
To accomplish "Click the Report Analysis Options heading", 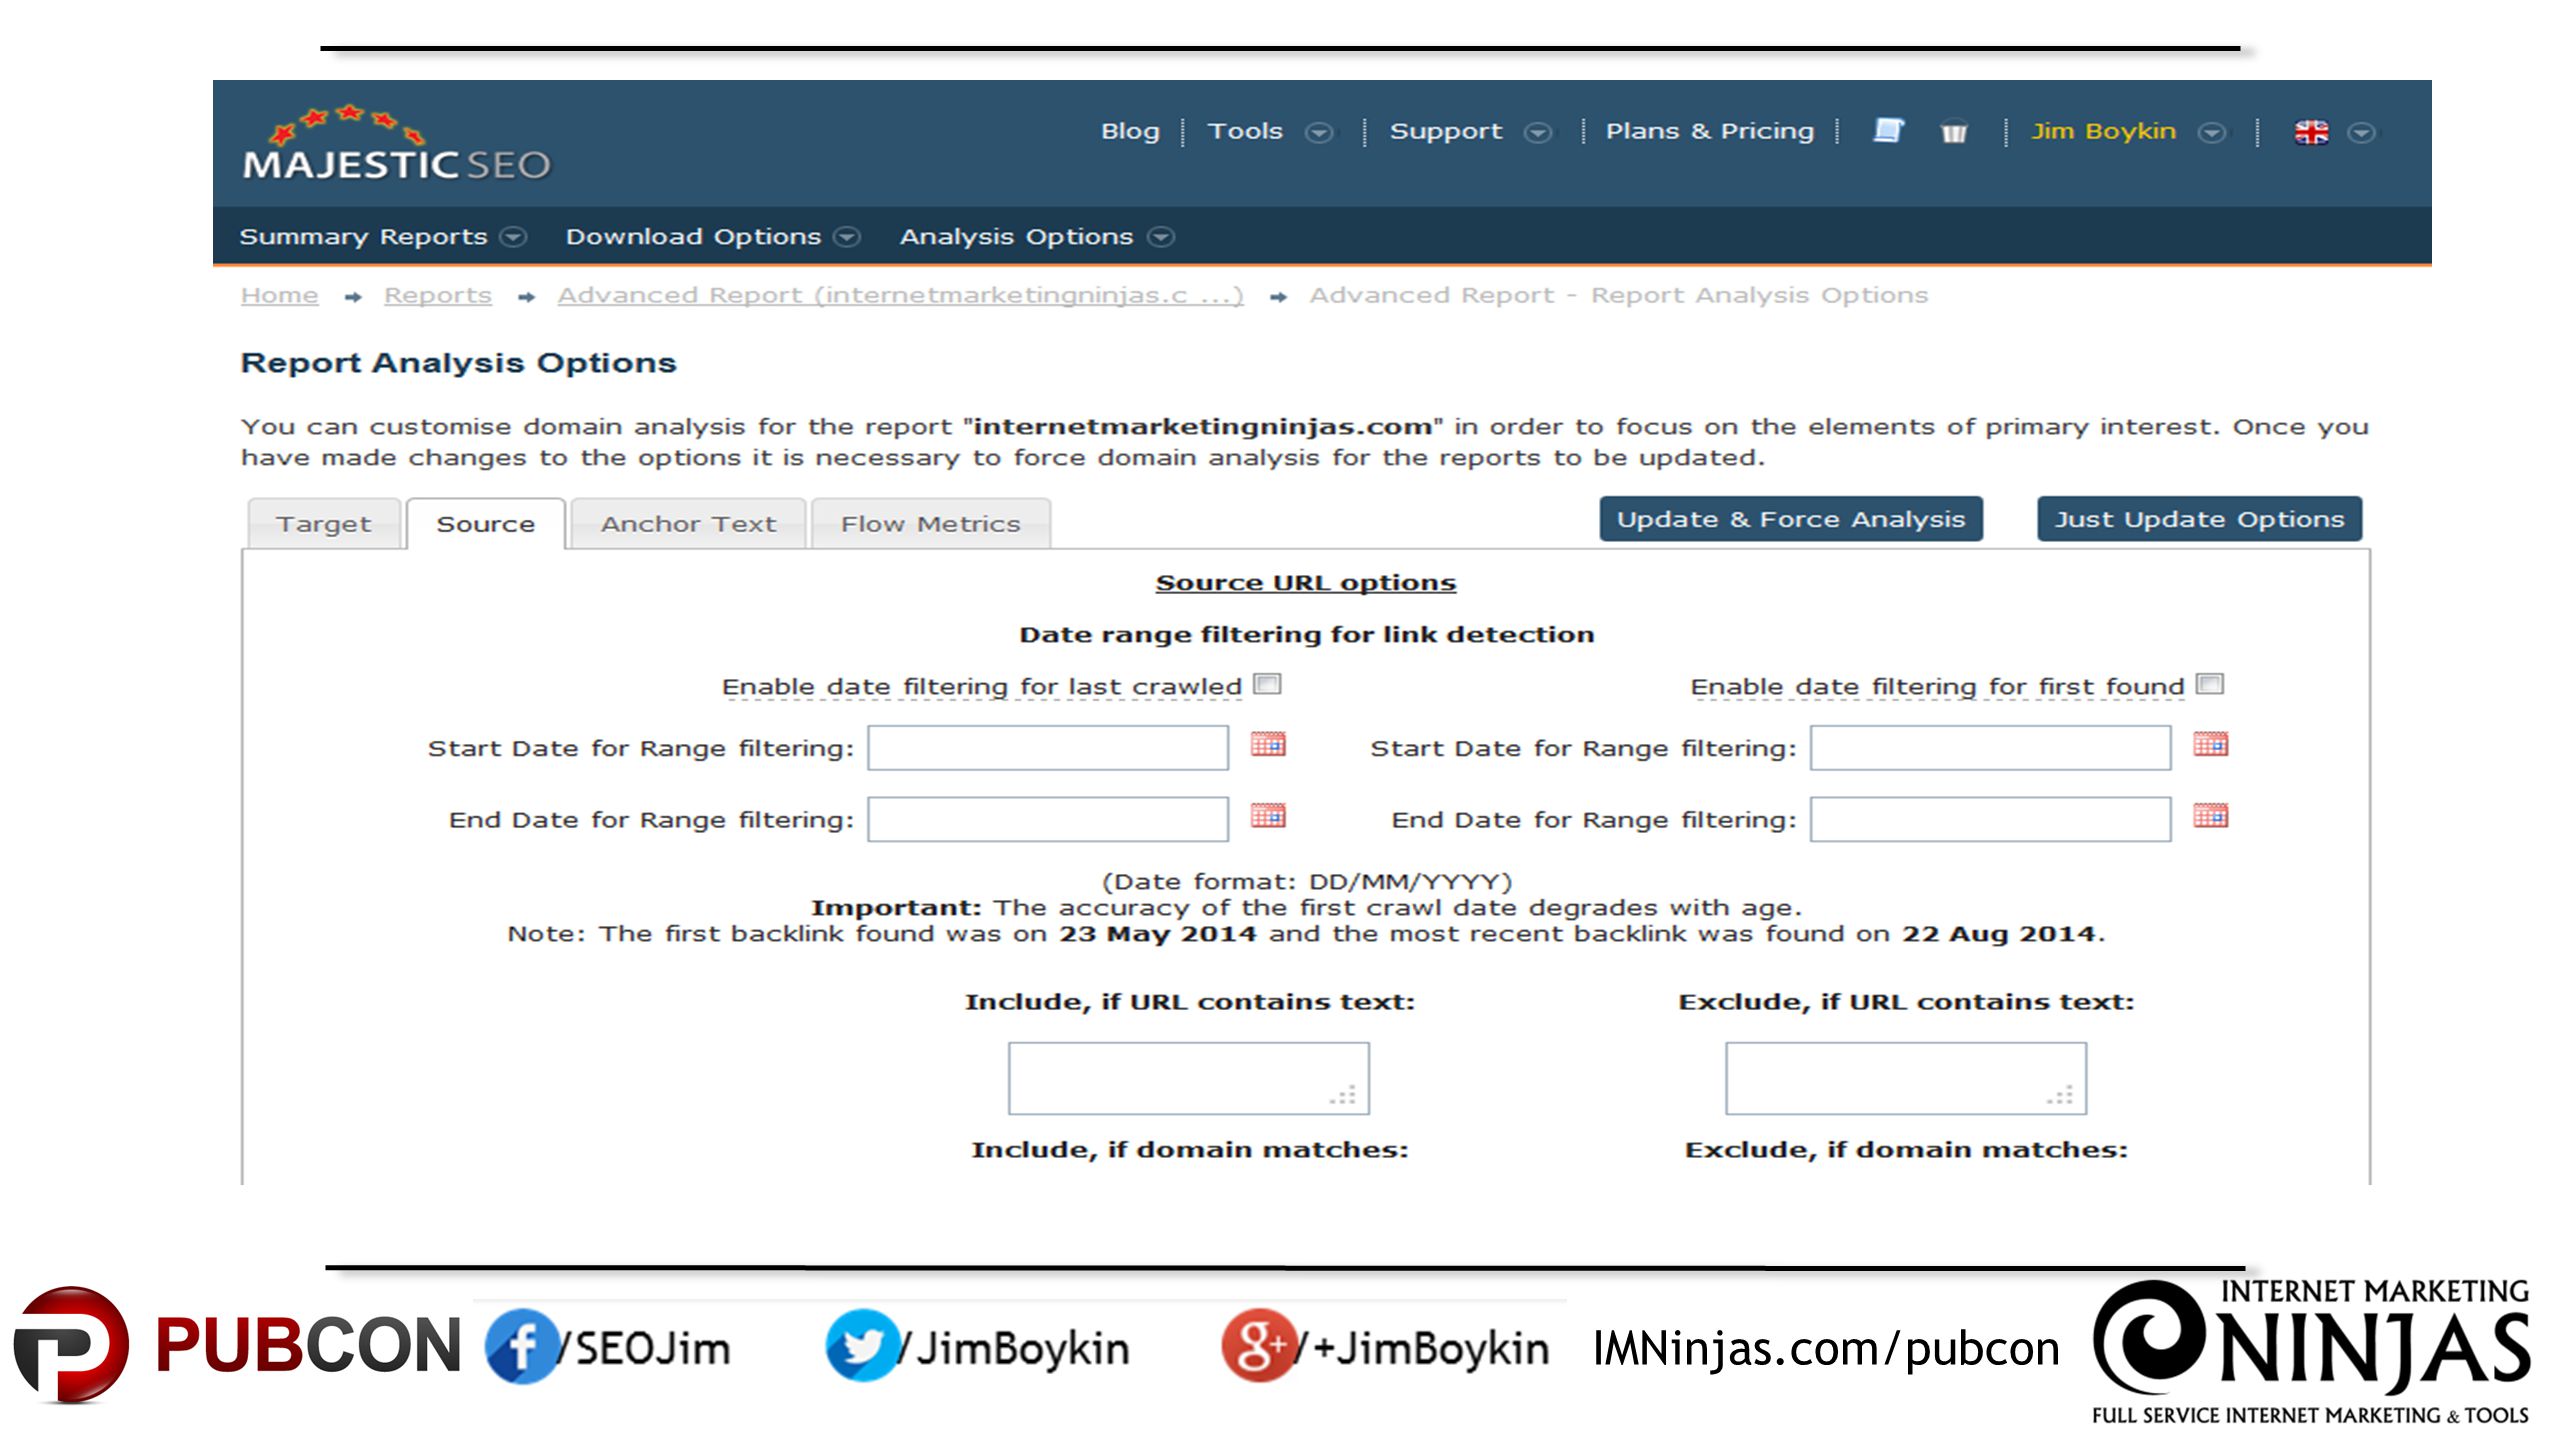I will [458, 363].
